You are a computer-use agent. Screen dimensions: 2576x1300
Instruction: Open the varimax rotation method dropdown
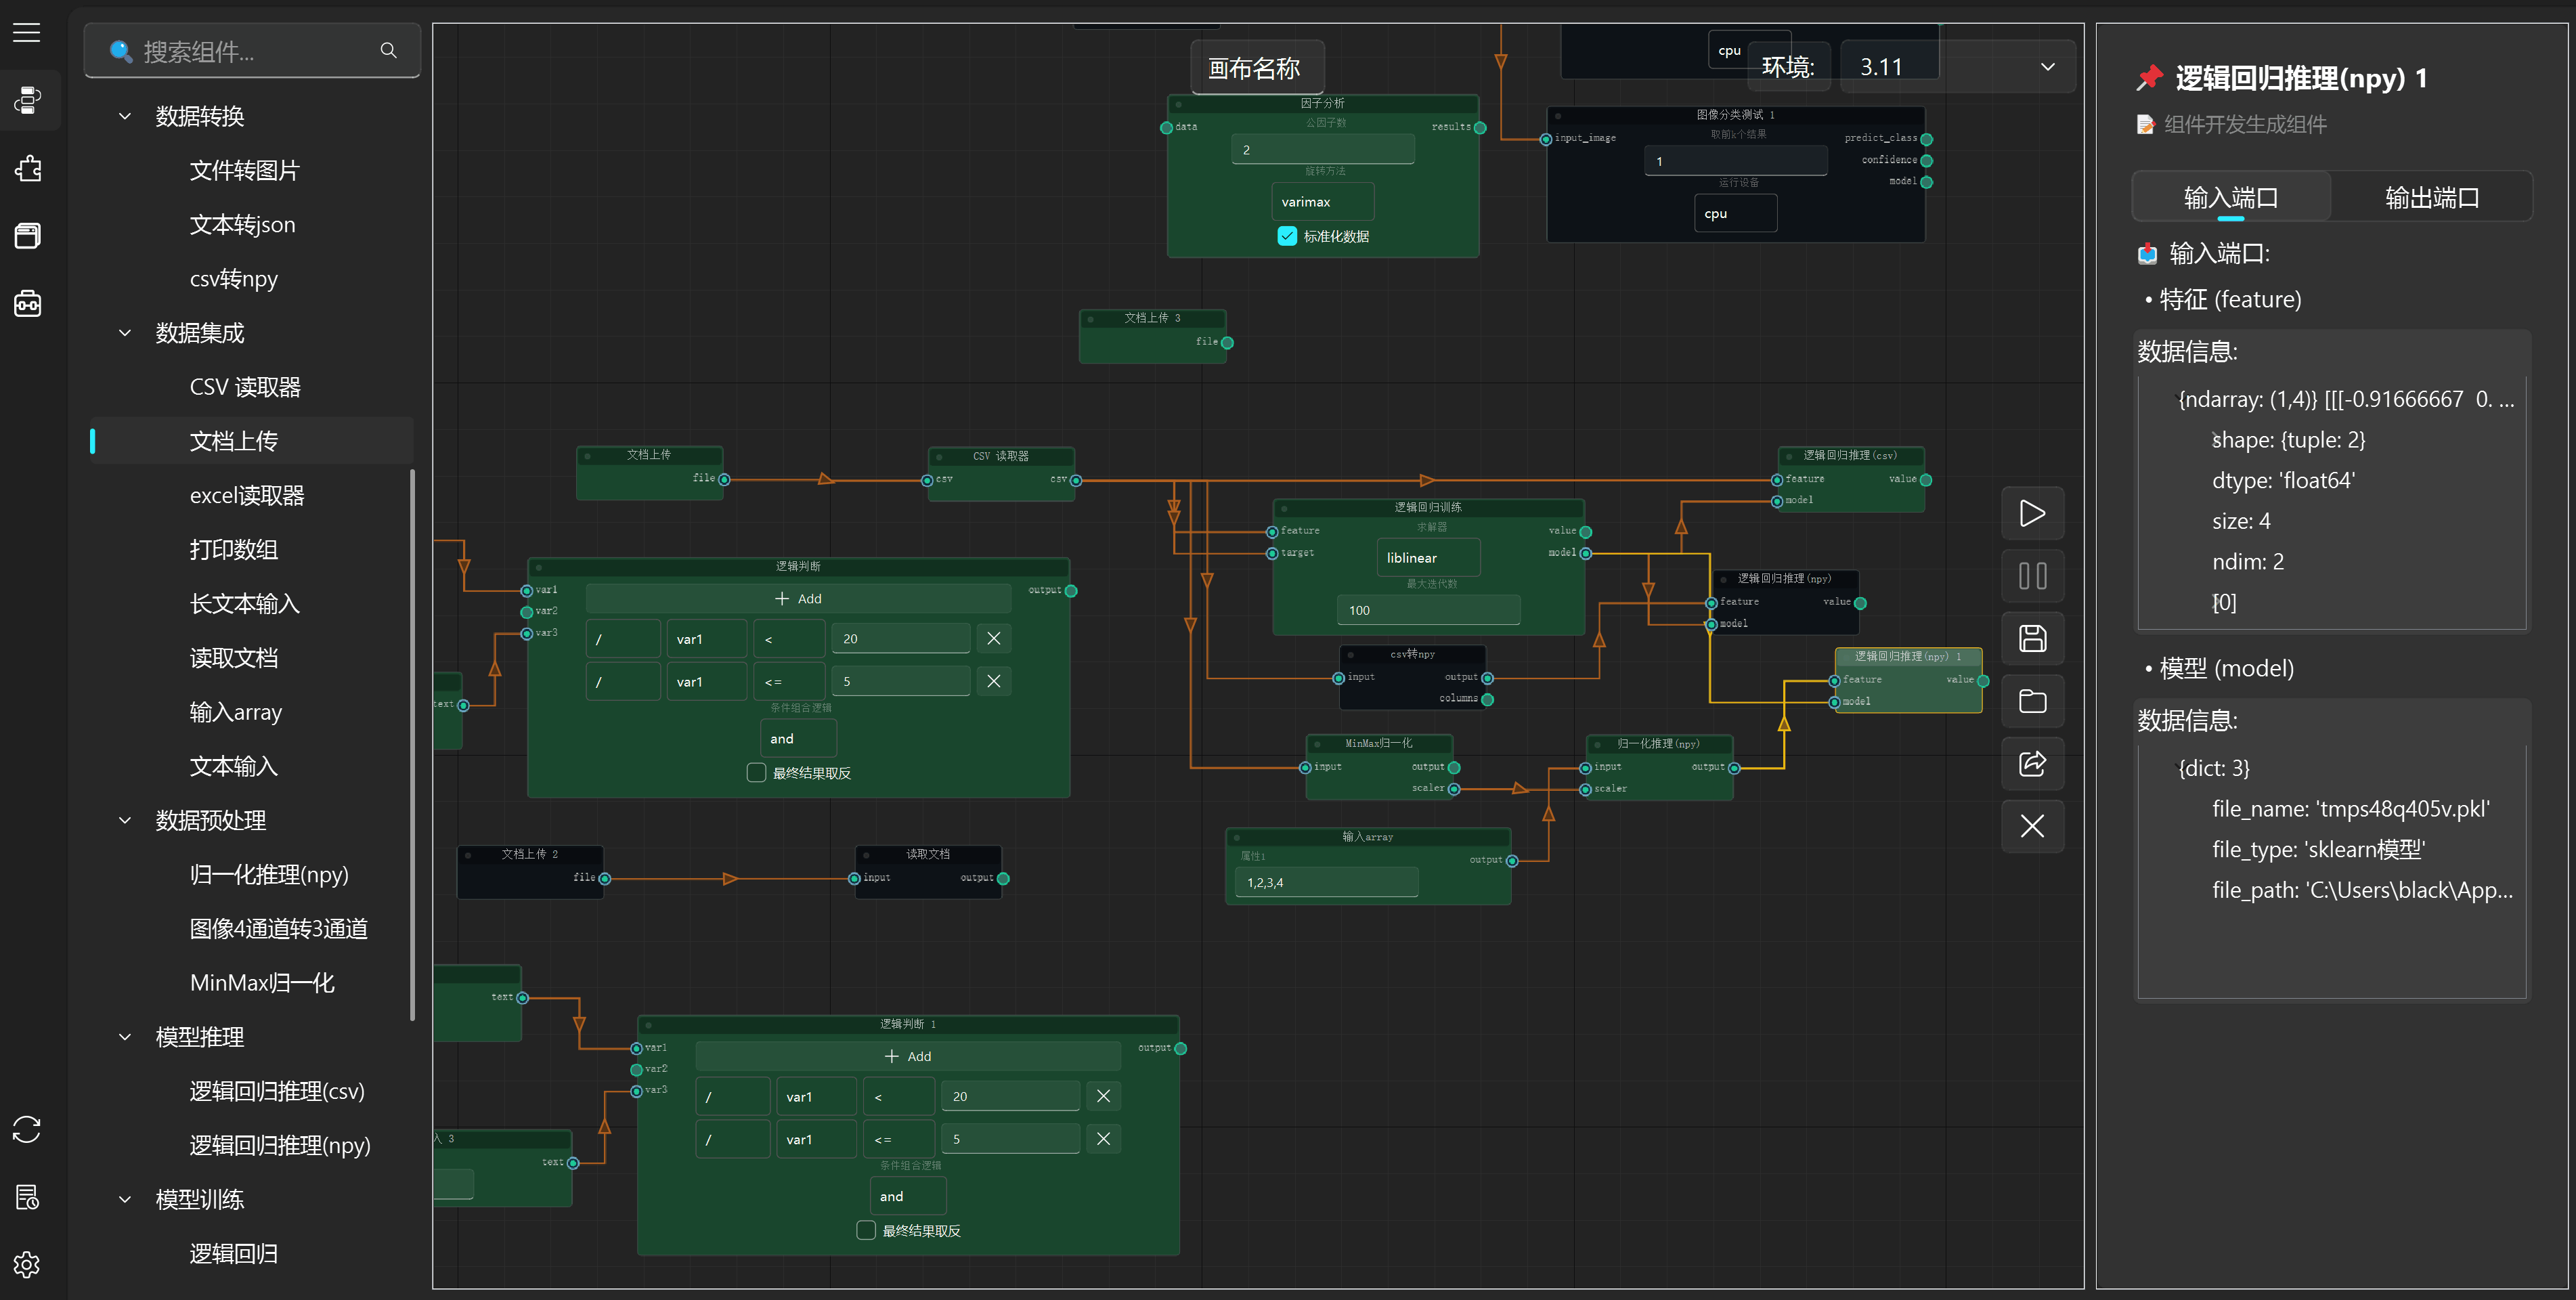(1323, 201)
